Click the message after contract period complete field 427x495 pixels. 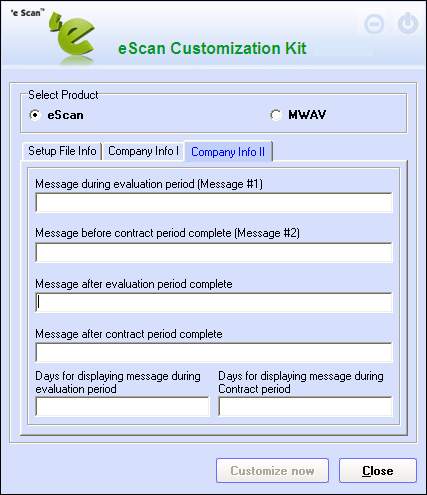coord(214,352)
